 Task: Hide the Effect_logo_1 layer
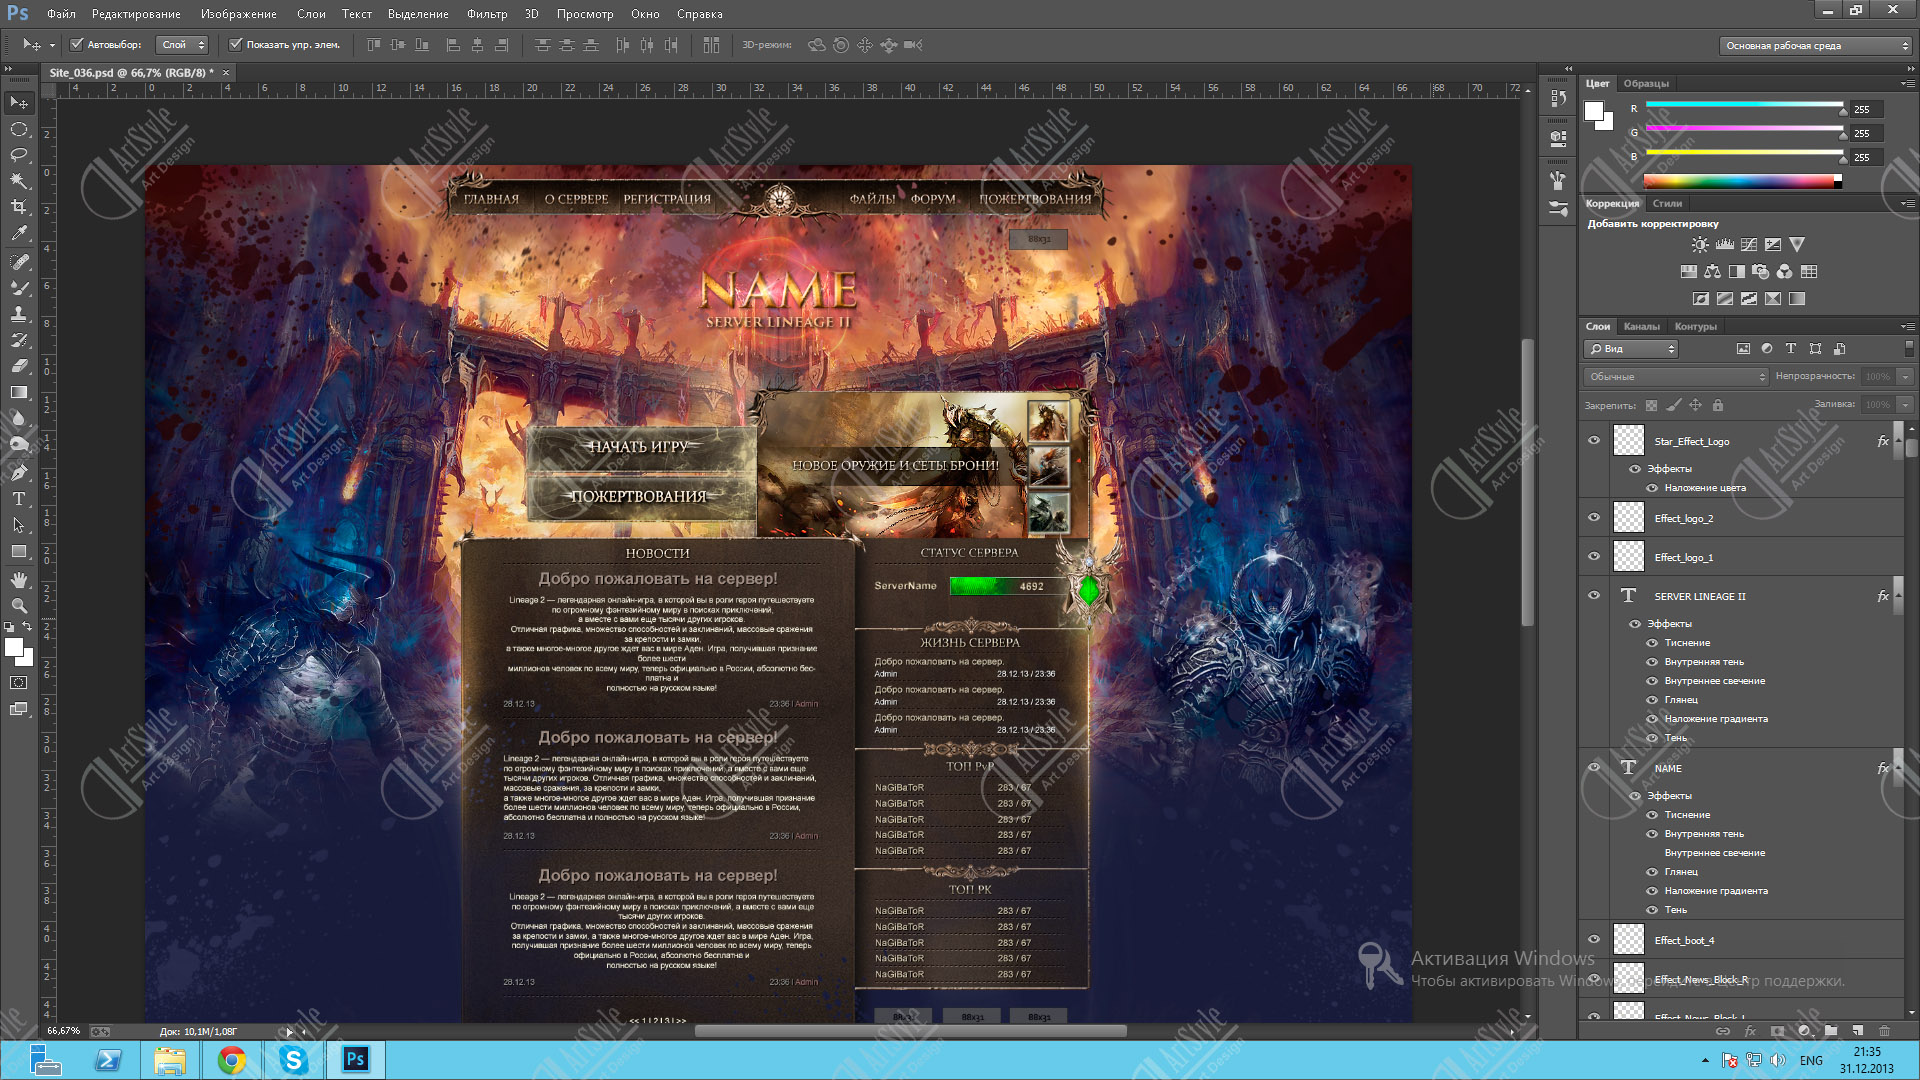[x=1594, y=557]
